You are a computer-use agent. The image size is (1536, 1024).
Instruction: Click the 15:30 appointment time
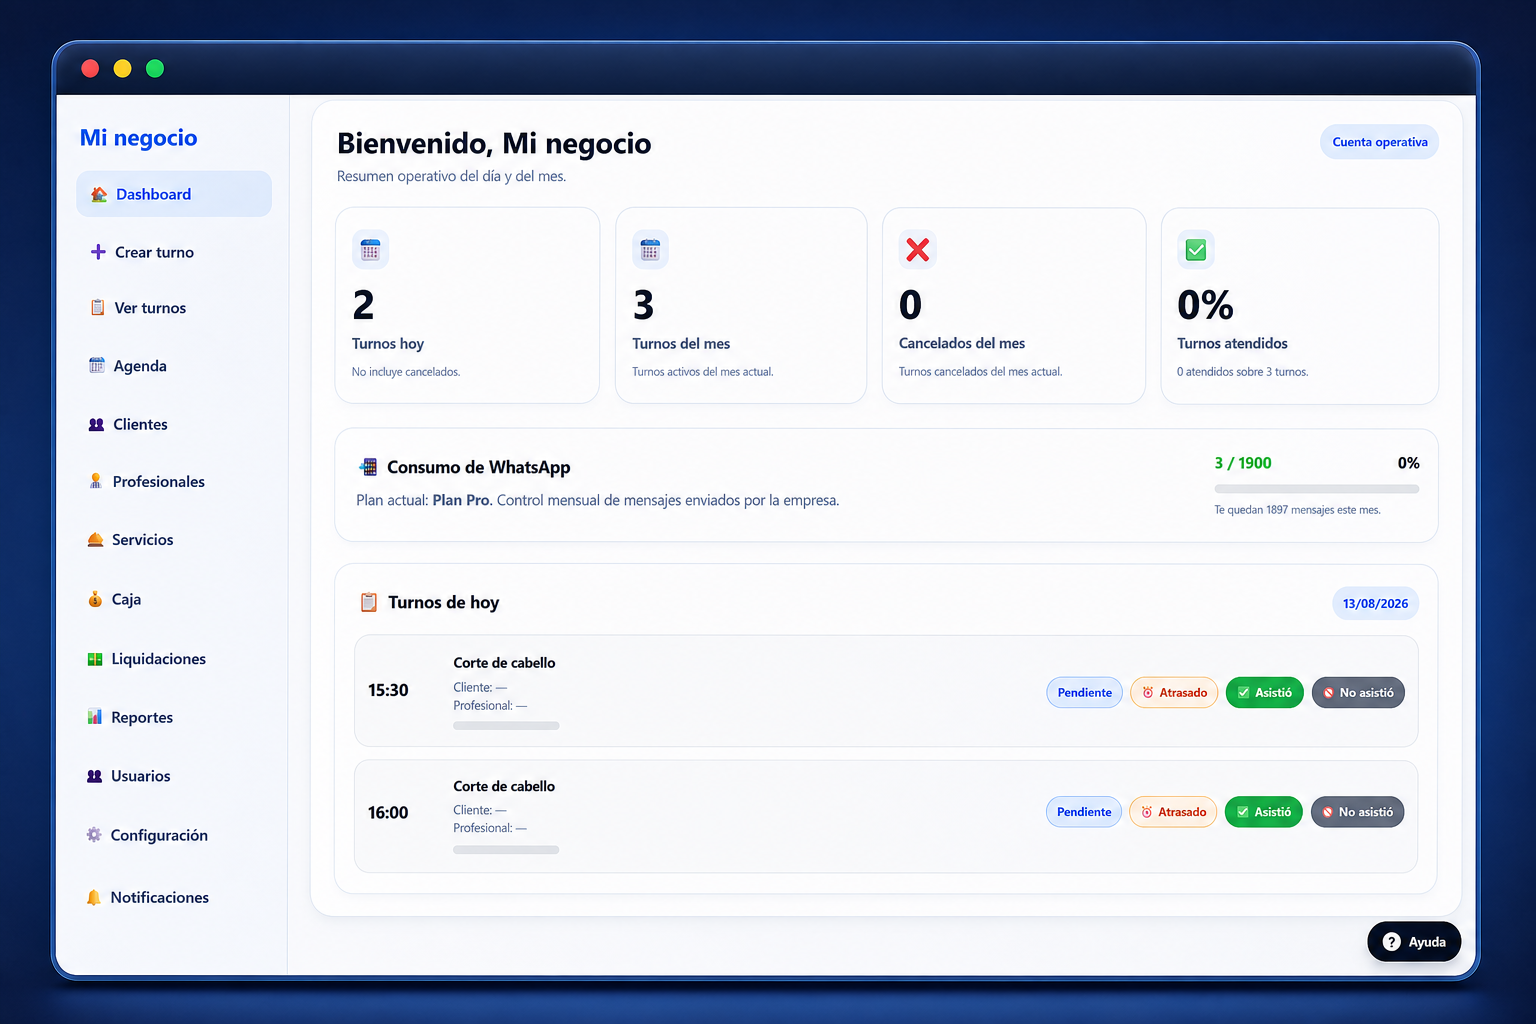coord(388,690)
